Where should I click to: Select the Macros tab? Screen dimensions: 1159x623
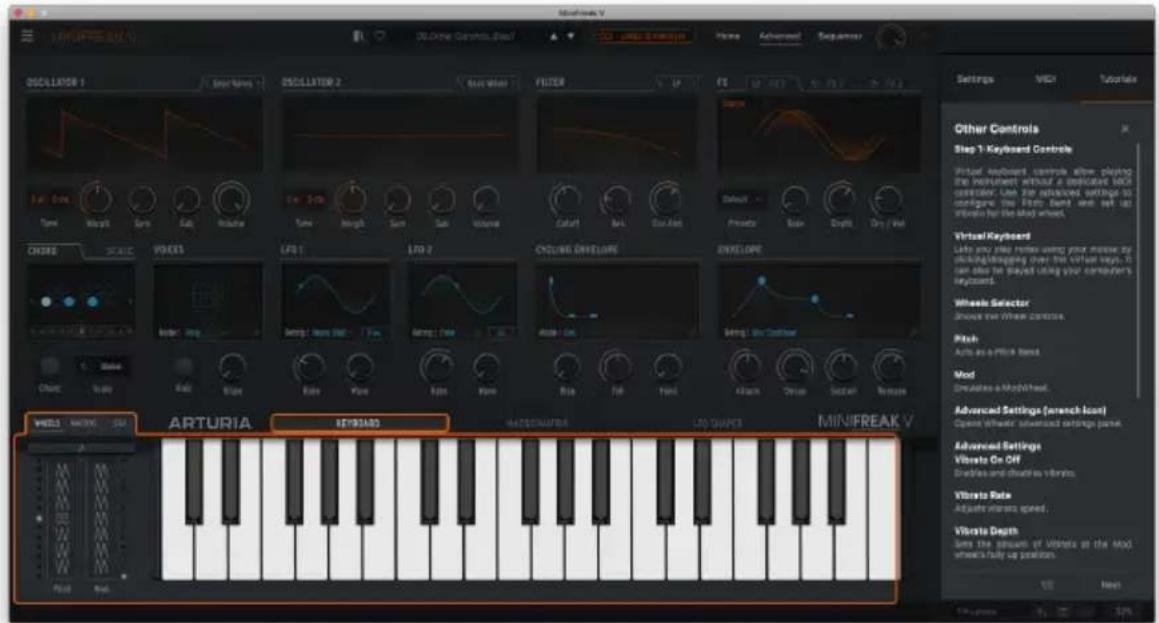tap(83, 423)
